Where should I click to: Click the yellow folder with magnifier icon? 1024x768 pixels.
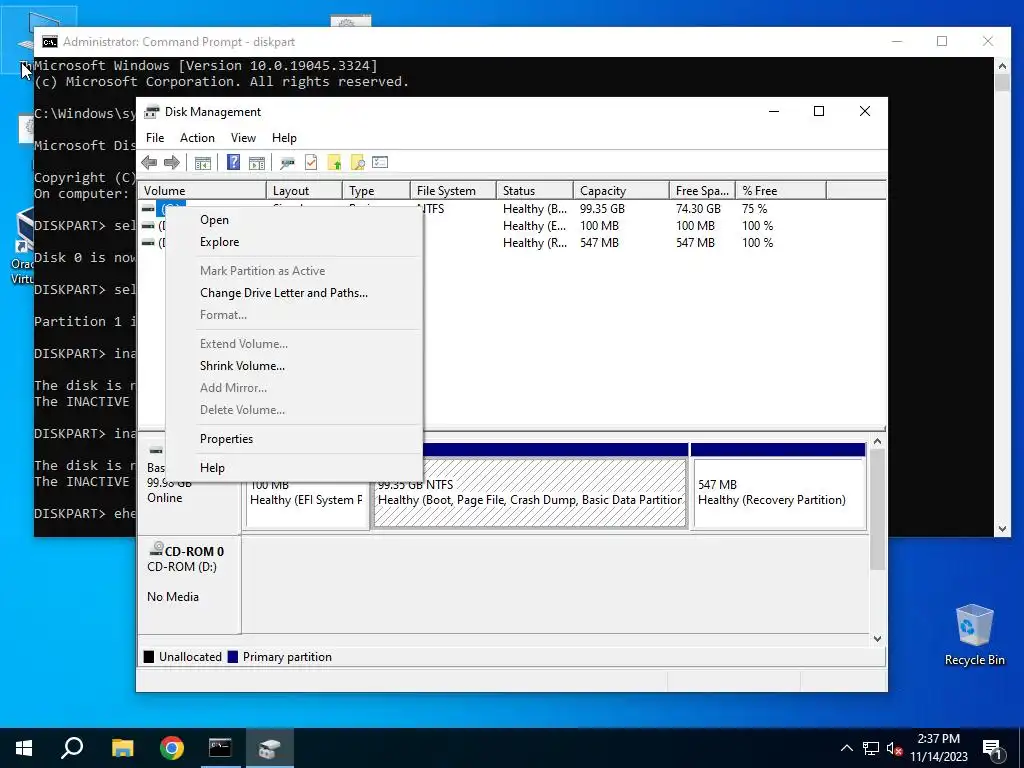pyautogui.click(x=357, y=163)
